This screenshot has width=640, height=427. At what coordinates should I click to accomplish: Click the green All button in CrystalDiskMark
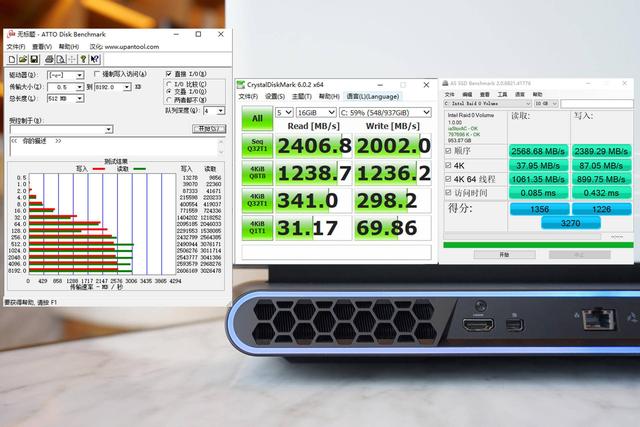[257, 118]
